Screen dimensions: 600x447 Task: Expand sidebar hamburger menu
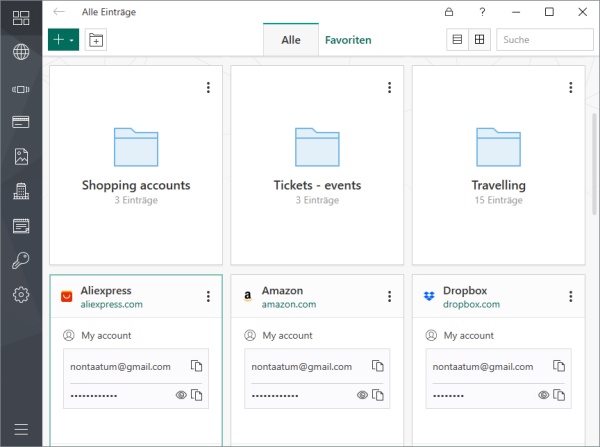coord(21,429)
